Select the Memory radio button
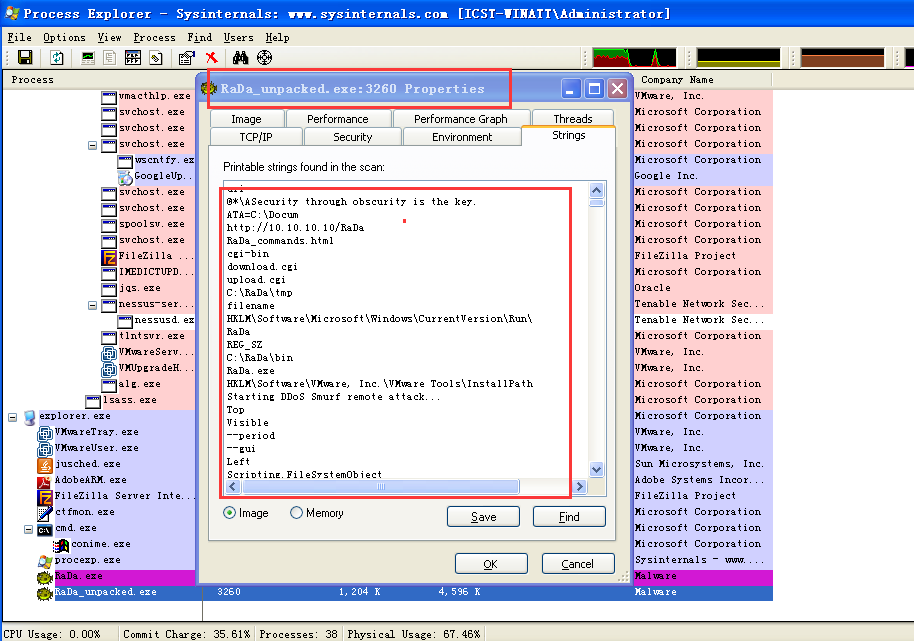The width and height of the screenshot is (914, 641). [296, 513]
